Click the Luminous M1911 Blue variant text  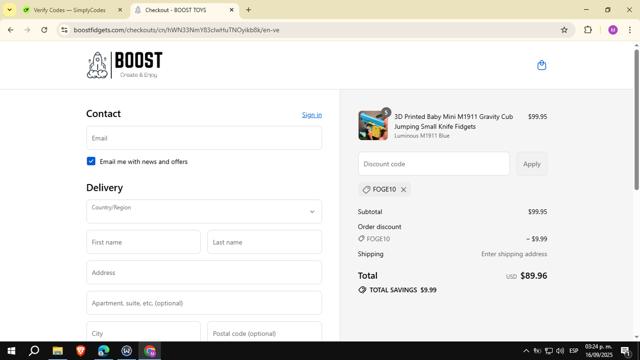coord(422,136)
